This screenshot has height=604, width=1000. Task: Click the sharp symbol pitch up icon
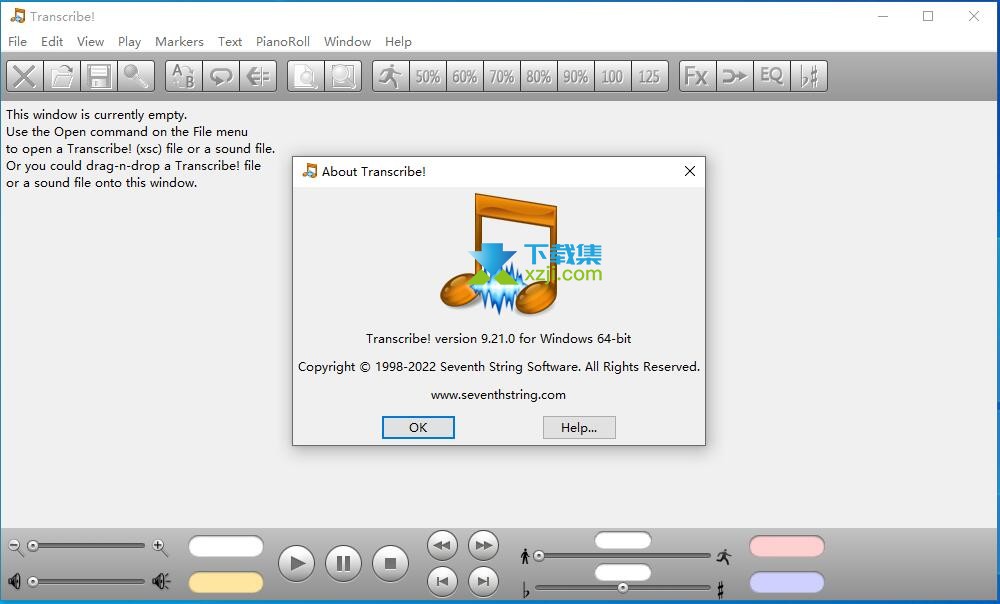[x=721, y=590]
